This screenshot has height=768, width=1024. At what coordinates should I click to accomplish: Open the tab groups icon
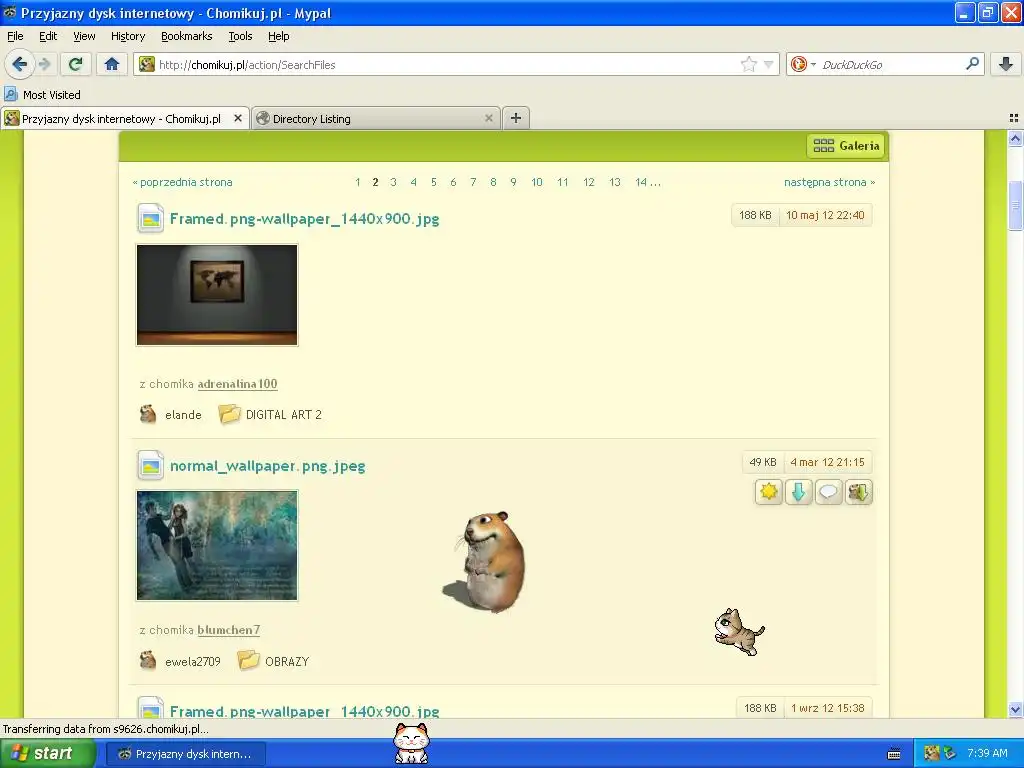[1014, 118]
